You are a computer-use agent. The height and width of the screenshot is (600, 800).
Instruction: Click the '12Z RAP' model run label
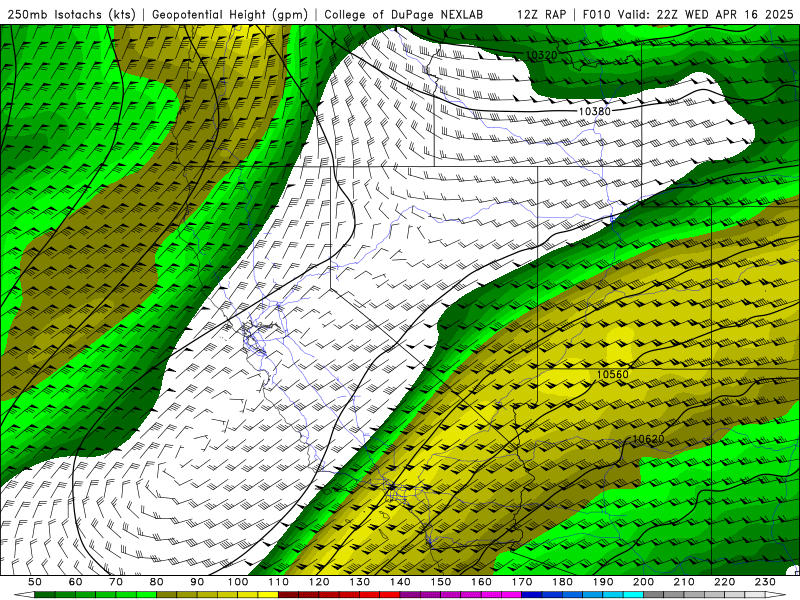[x=541, y=15]
